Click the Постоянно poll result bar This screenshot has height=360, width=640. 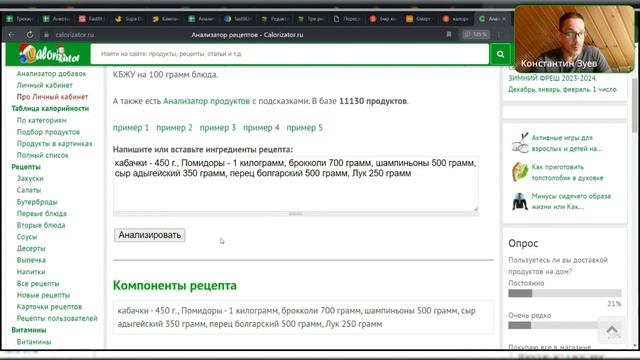click(565, 293)
